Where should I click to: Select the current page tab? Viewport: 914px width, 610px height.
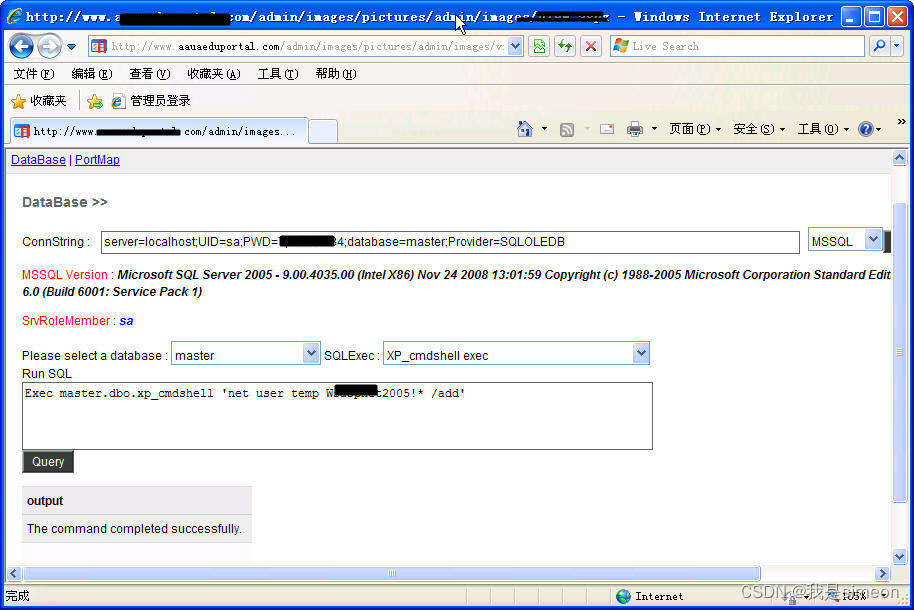coord(159,131)
